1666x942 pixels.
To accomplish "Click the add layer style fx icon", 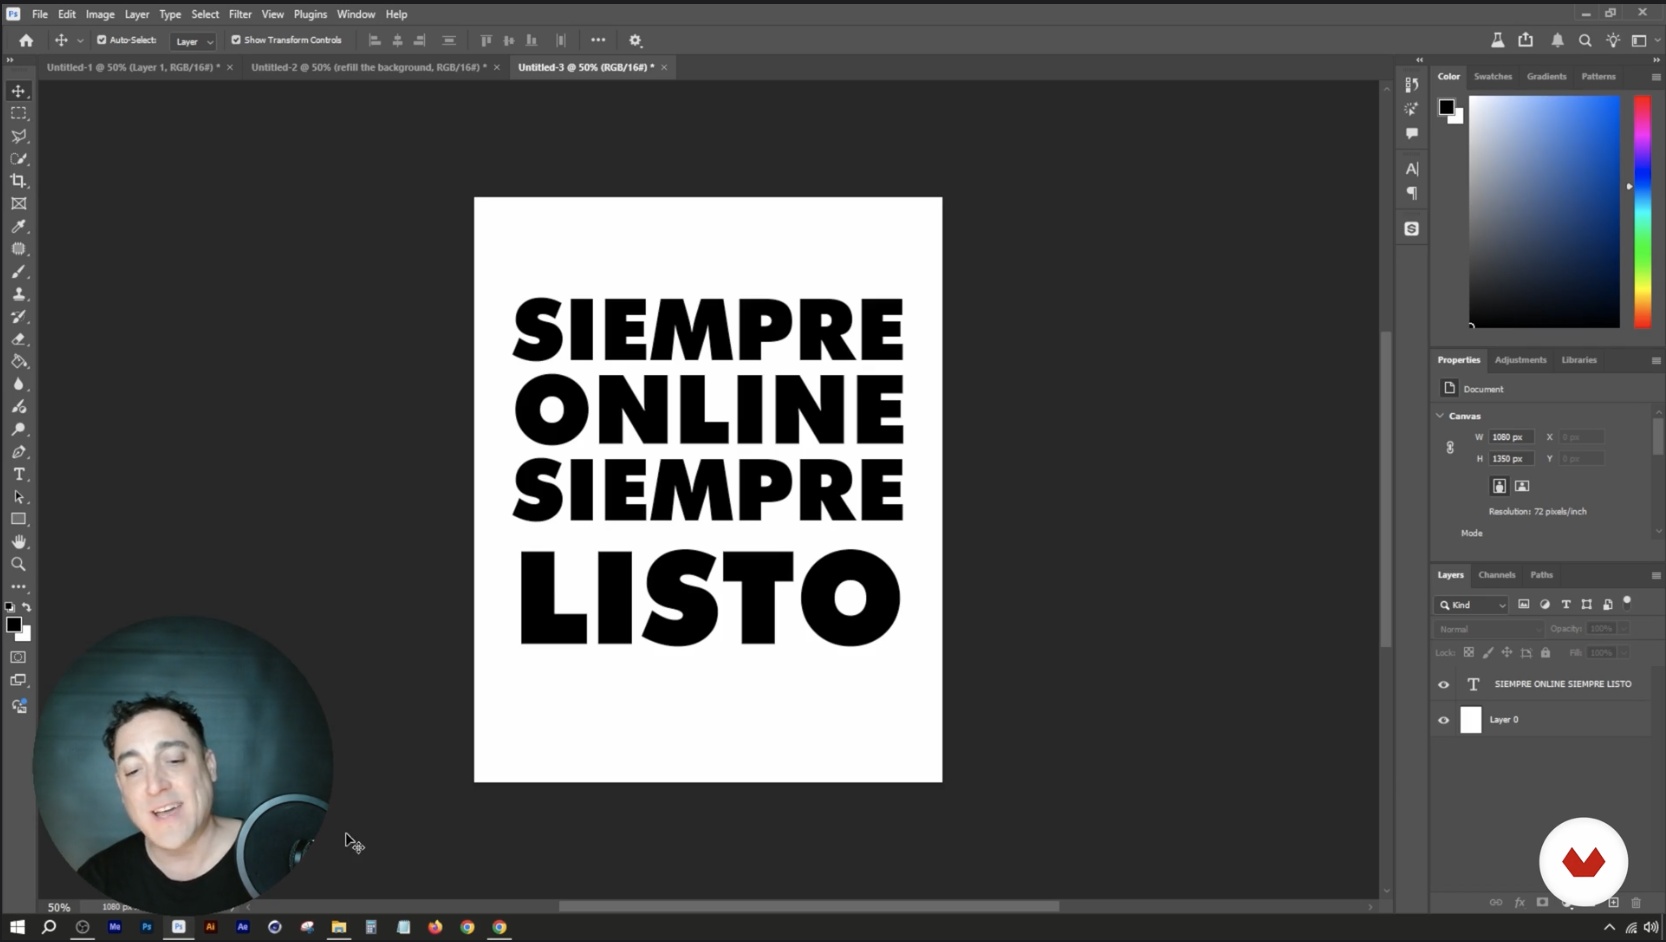I will click(x=1519, y=902).
